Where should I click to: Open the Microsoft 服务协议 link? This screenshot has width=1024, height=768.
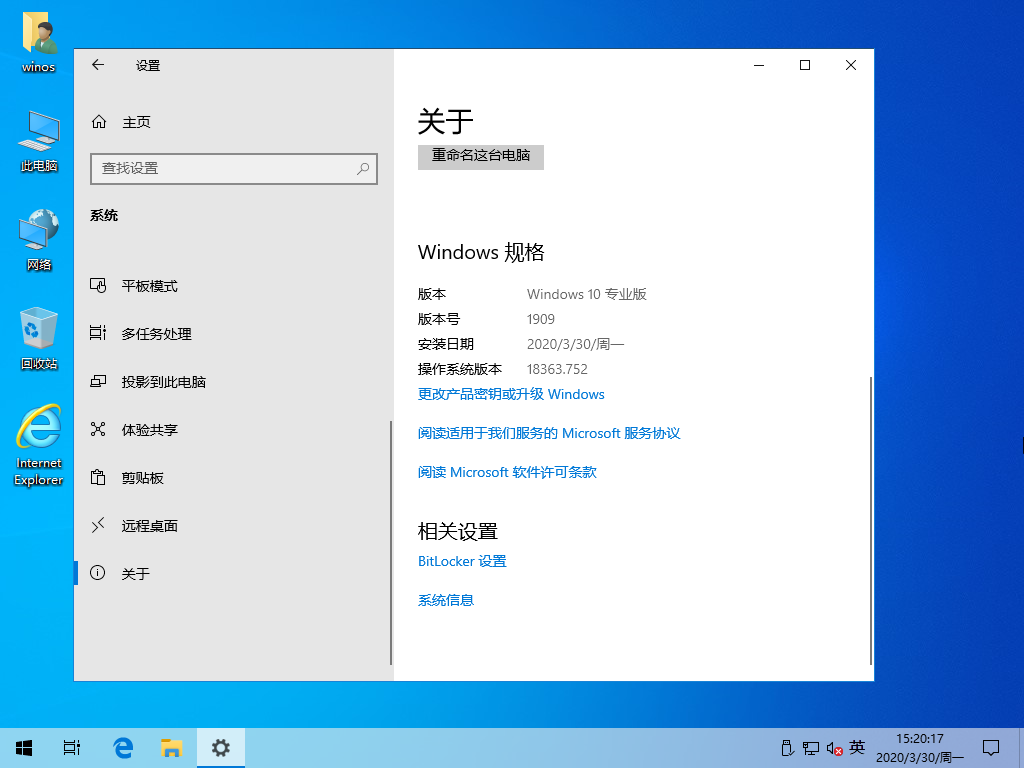pyautogui.click(x=549, y=434)
